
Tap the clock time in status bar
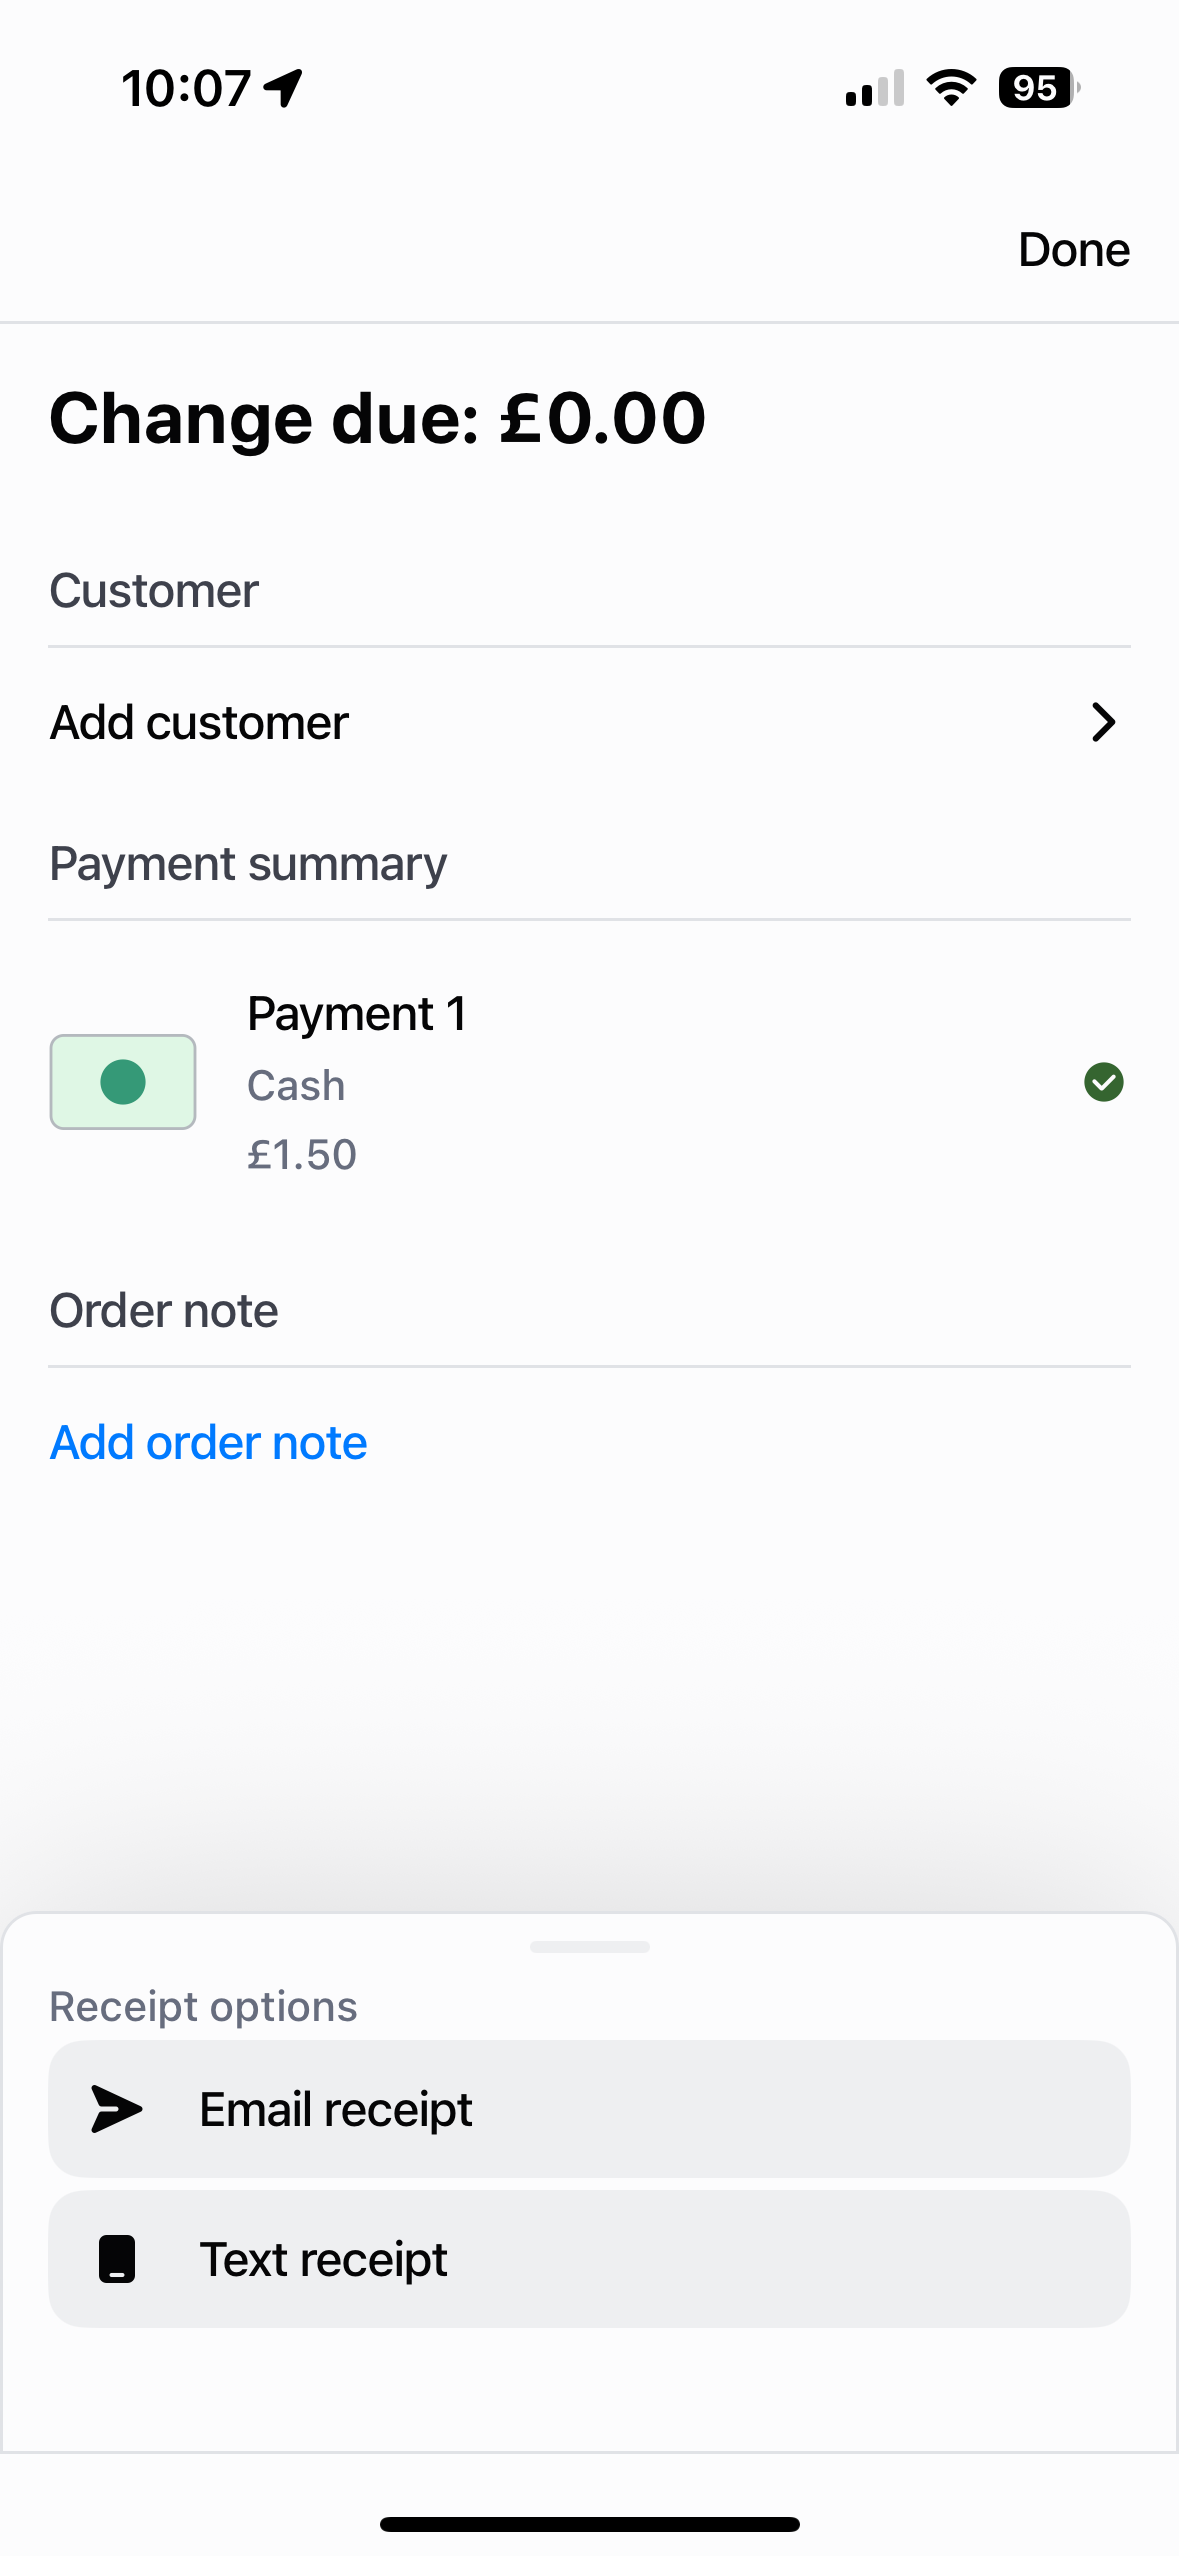click(x=186, y=88)
